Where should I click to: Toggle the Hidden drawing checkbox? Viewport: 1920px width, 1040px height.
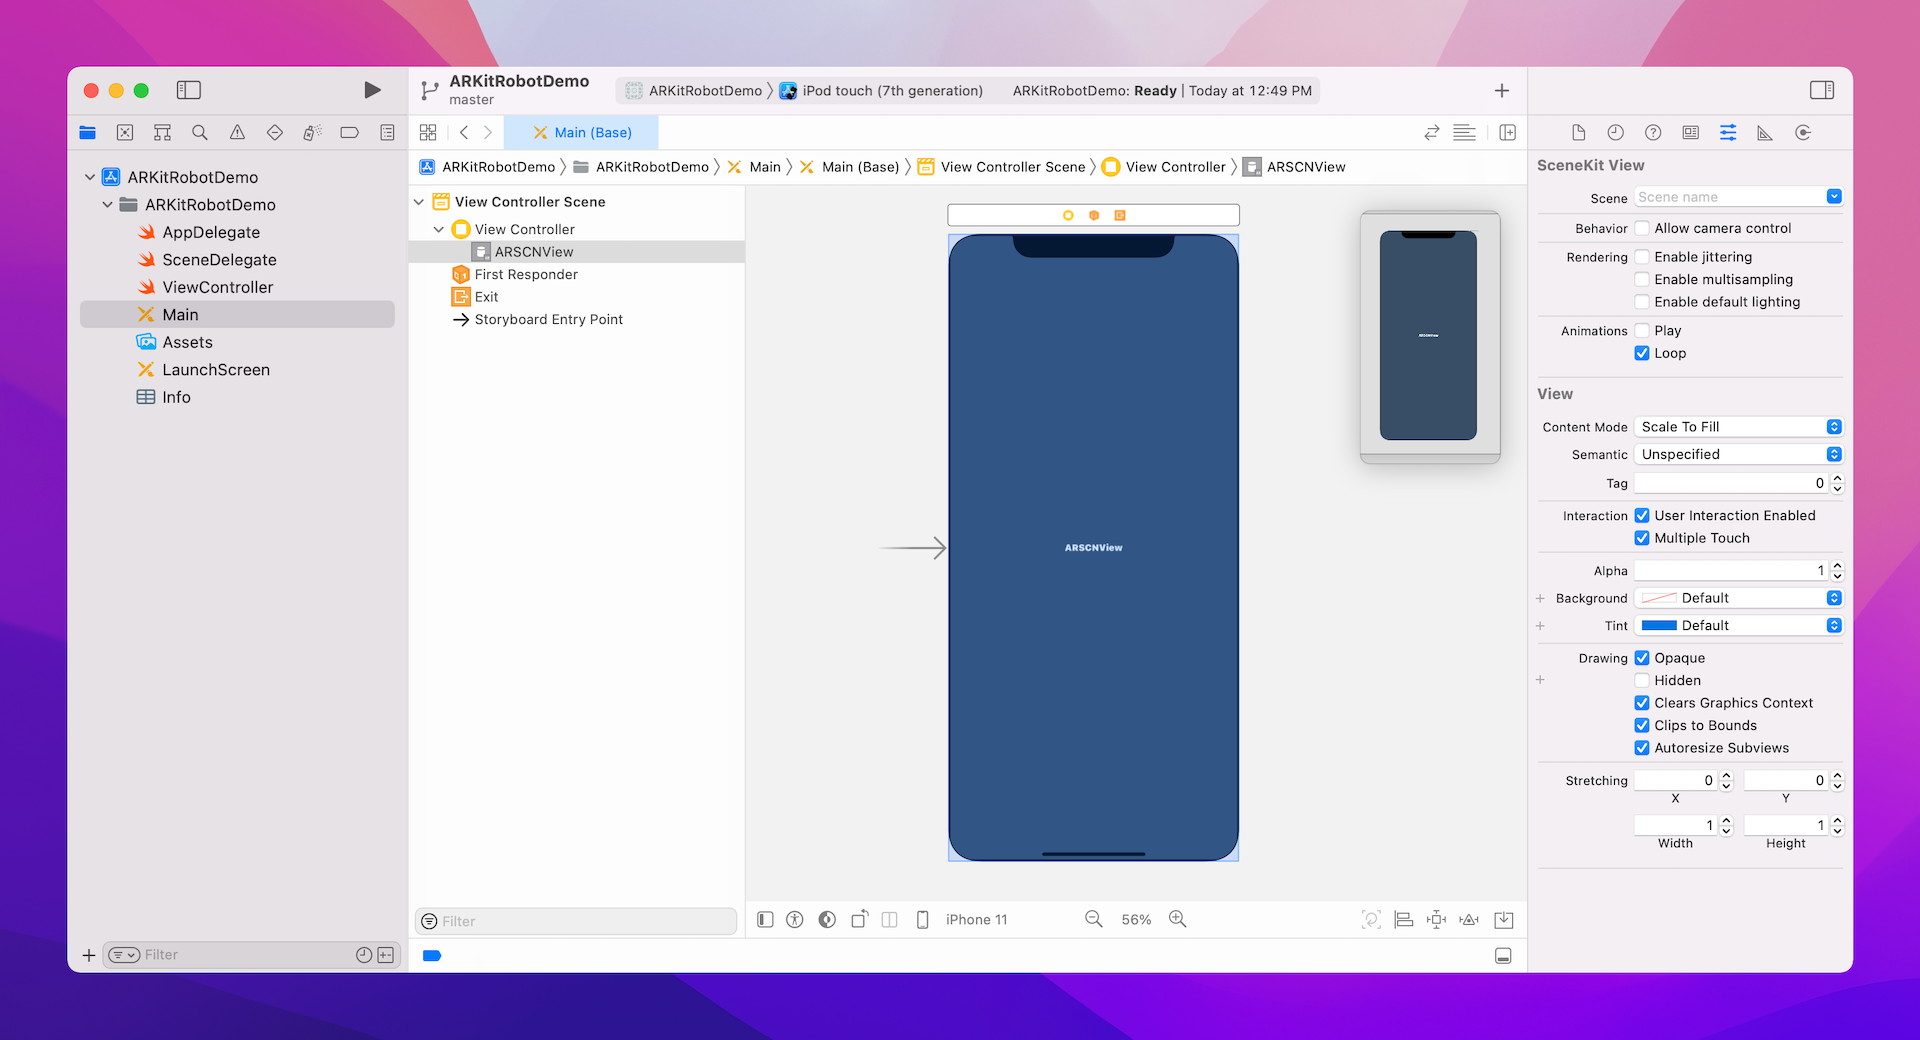pos(1642,680)
